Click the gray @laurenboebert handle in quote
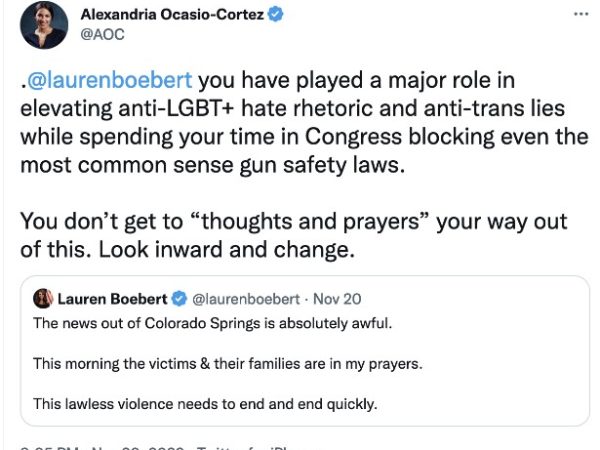 (x=246, y=299)
